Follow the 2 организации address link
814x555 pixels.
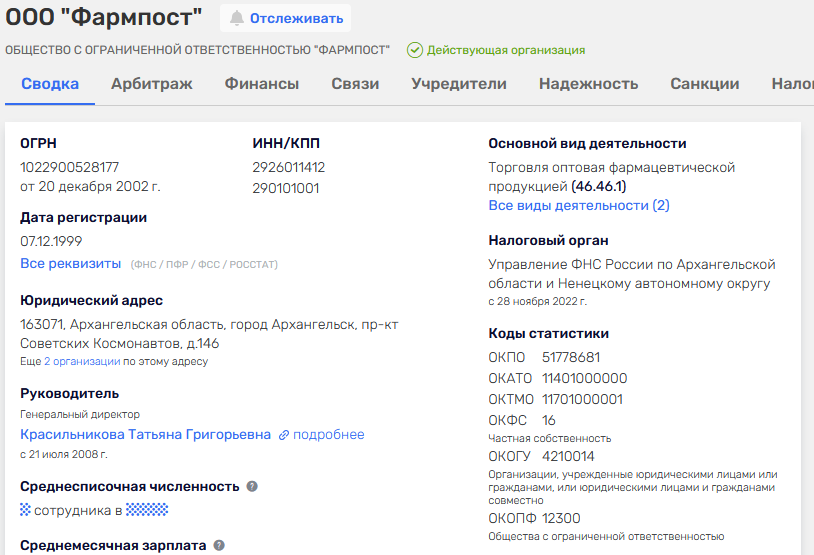click(x=82, y=361)
